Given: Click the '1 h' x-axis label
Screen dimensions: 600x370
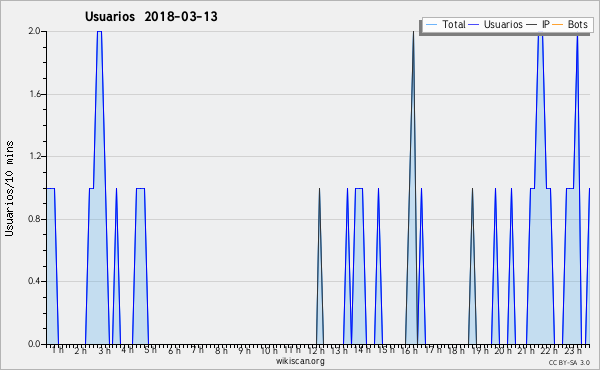Looking at the screenshot, I should point(58,350).
